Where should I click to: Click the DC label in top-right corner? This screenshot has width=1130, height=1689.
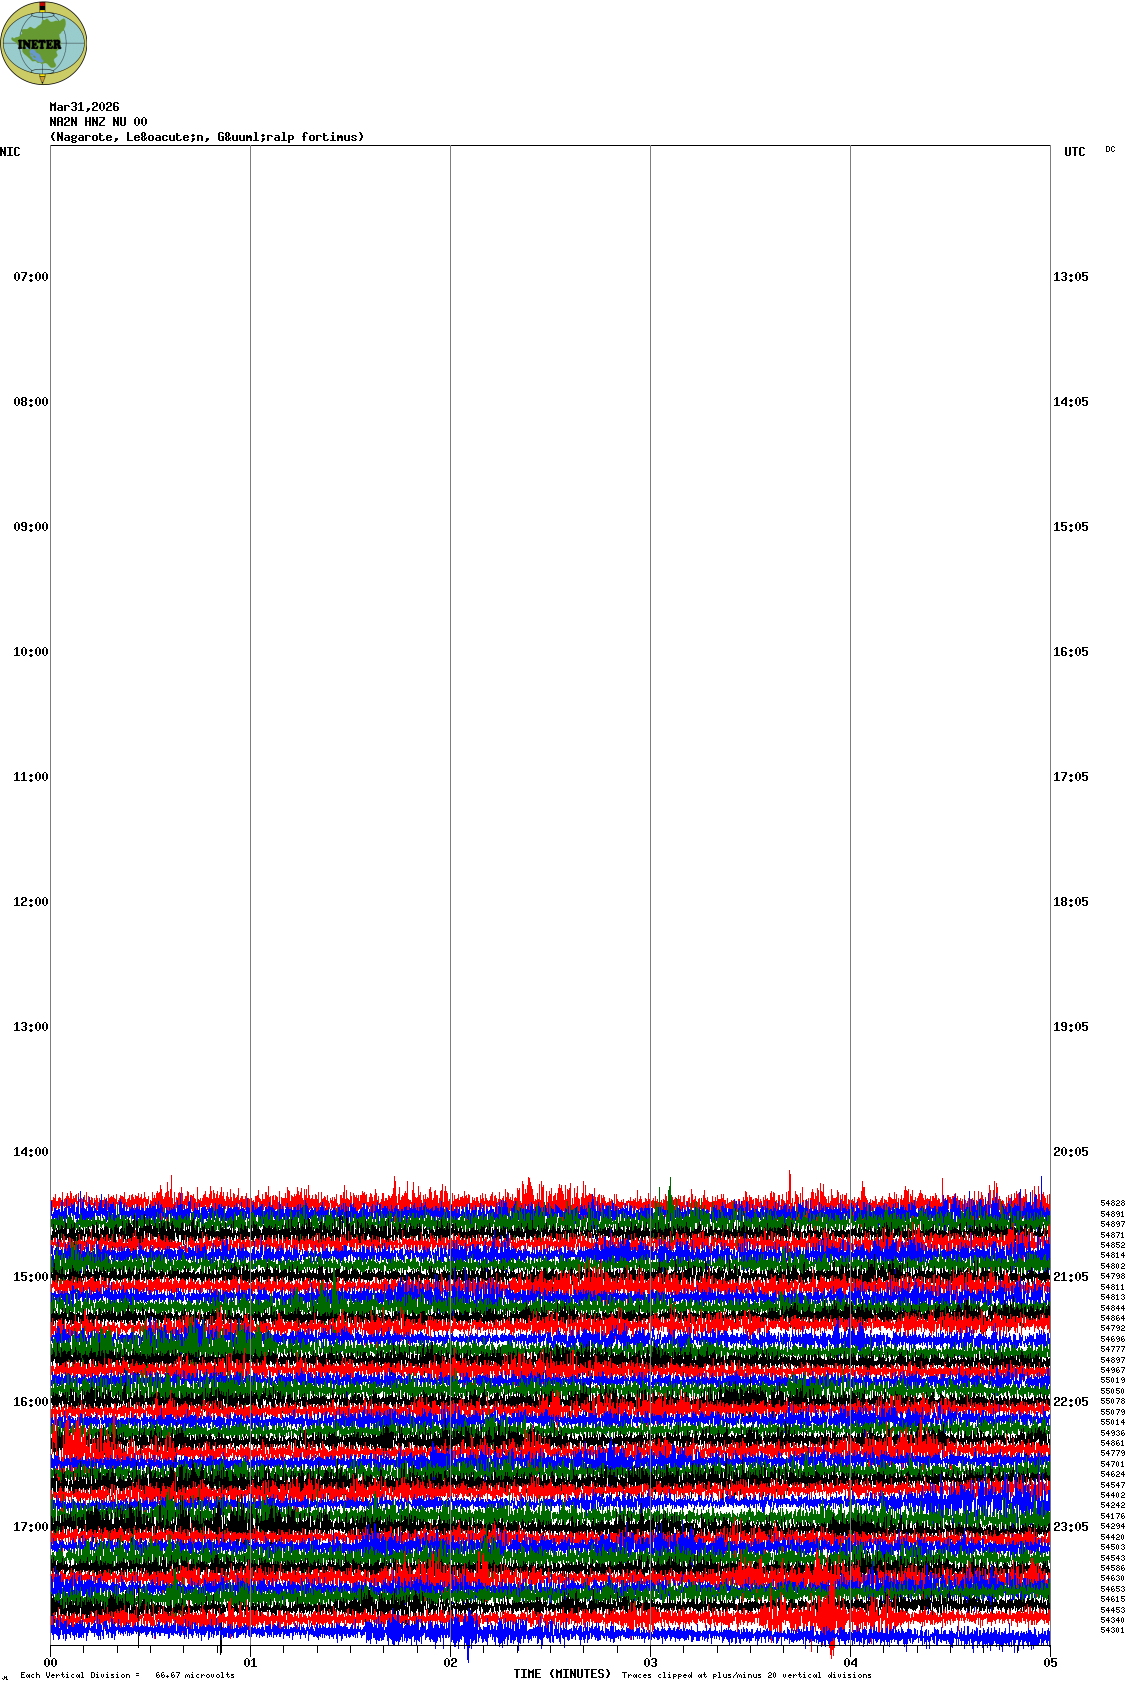(x=1110, y=150)
